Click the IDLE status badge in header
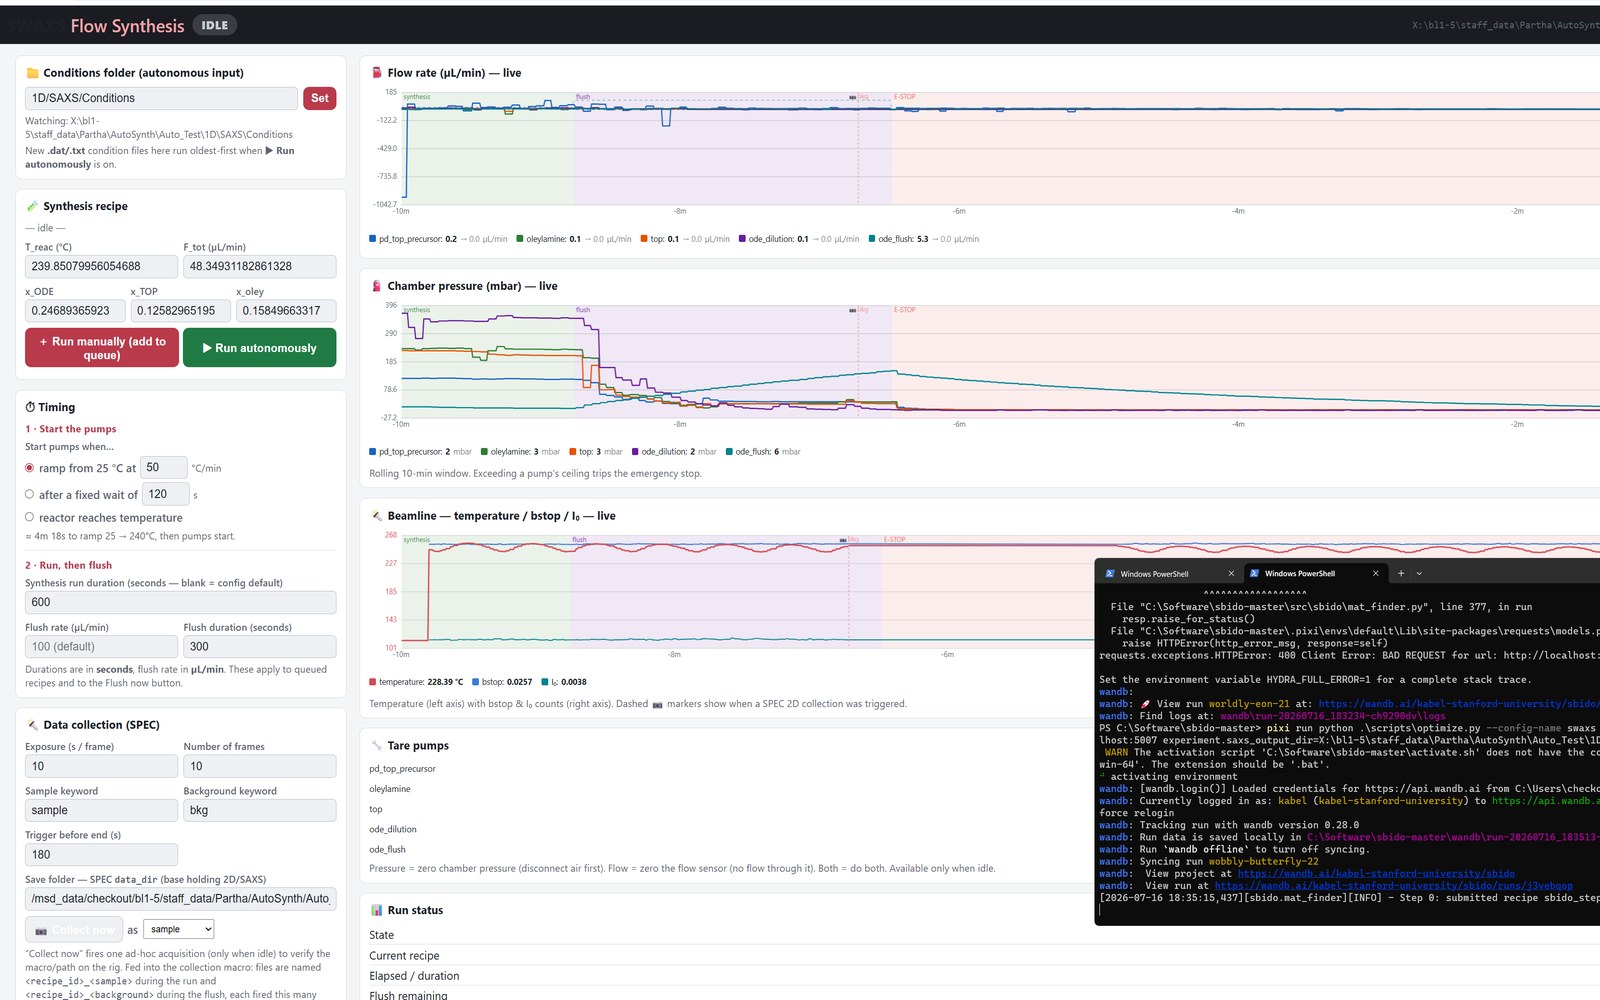Viewport: 1600px width, 1000px height. click(215, 25)
